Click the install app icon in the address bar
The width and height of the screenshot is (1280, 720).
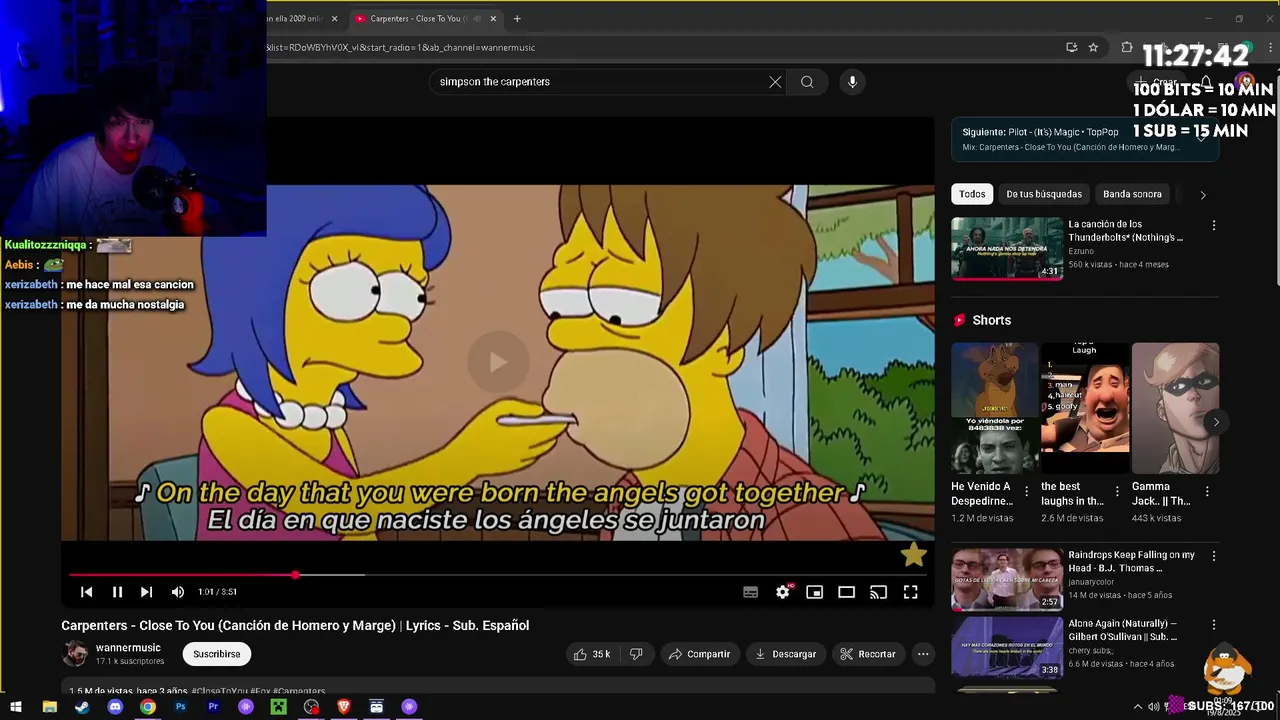(1071, 47)
